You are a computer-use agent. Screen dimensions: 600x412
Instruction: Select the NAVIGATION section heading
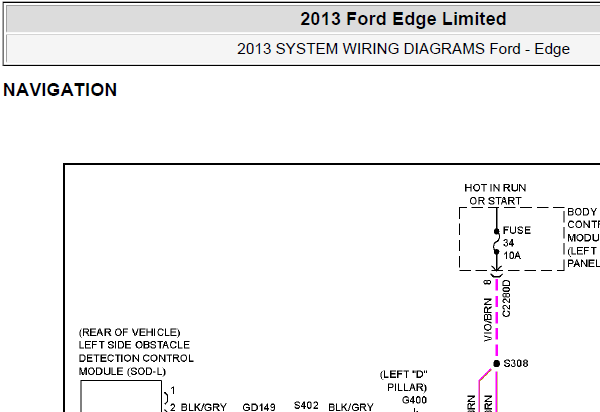60,90
